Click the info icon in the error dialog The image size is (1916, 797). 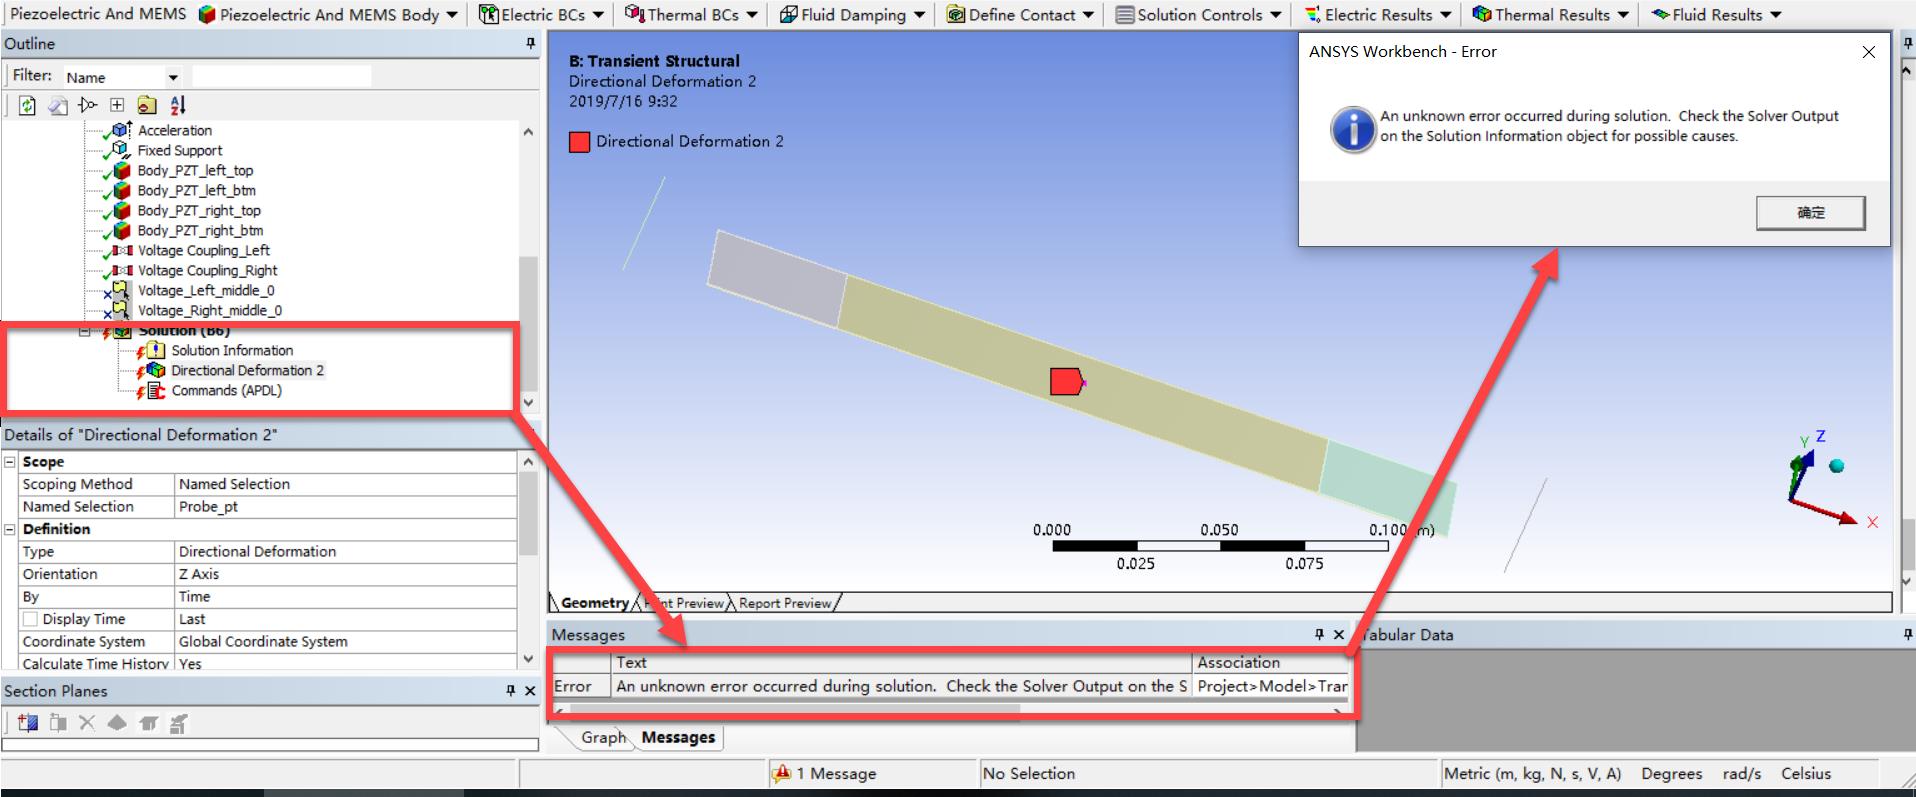(x=1353, y=129)
